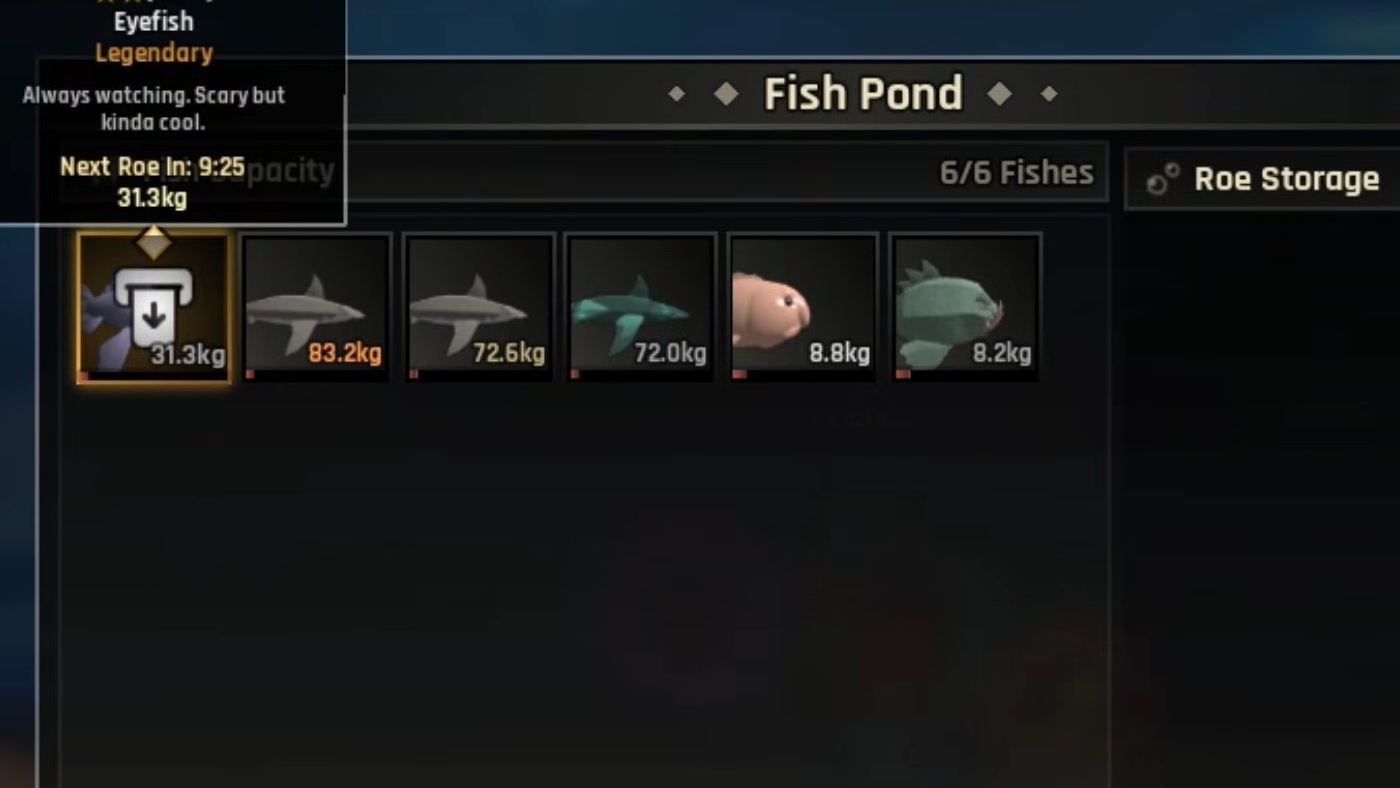Viewport: 1400px width, 788px height.
Task: Click the small diamond at far left of title
Action: [677, 94]
